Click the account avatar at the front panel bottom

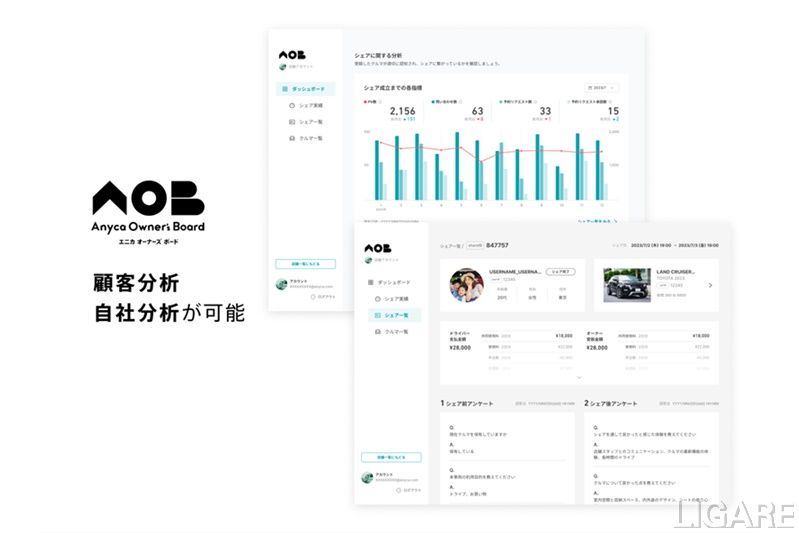[366, 477]
